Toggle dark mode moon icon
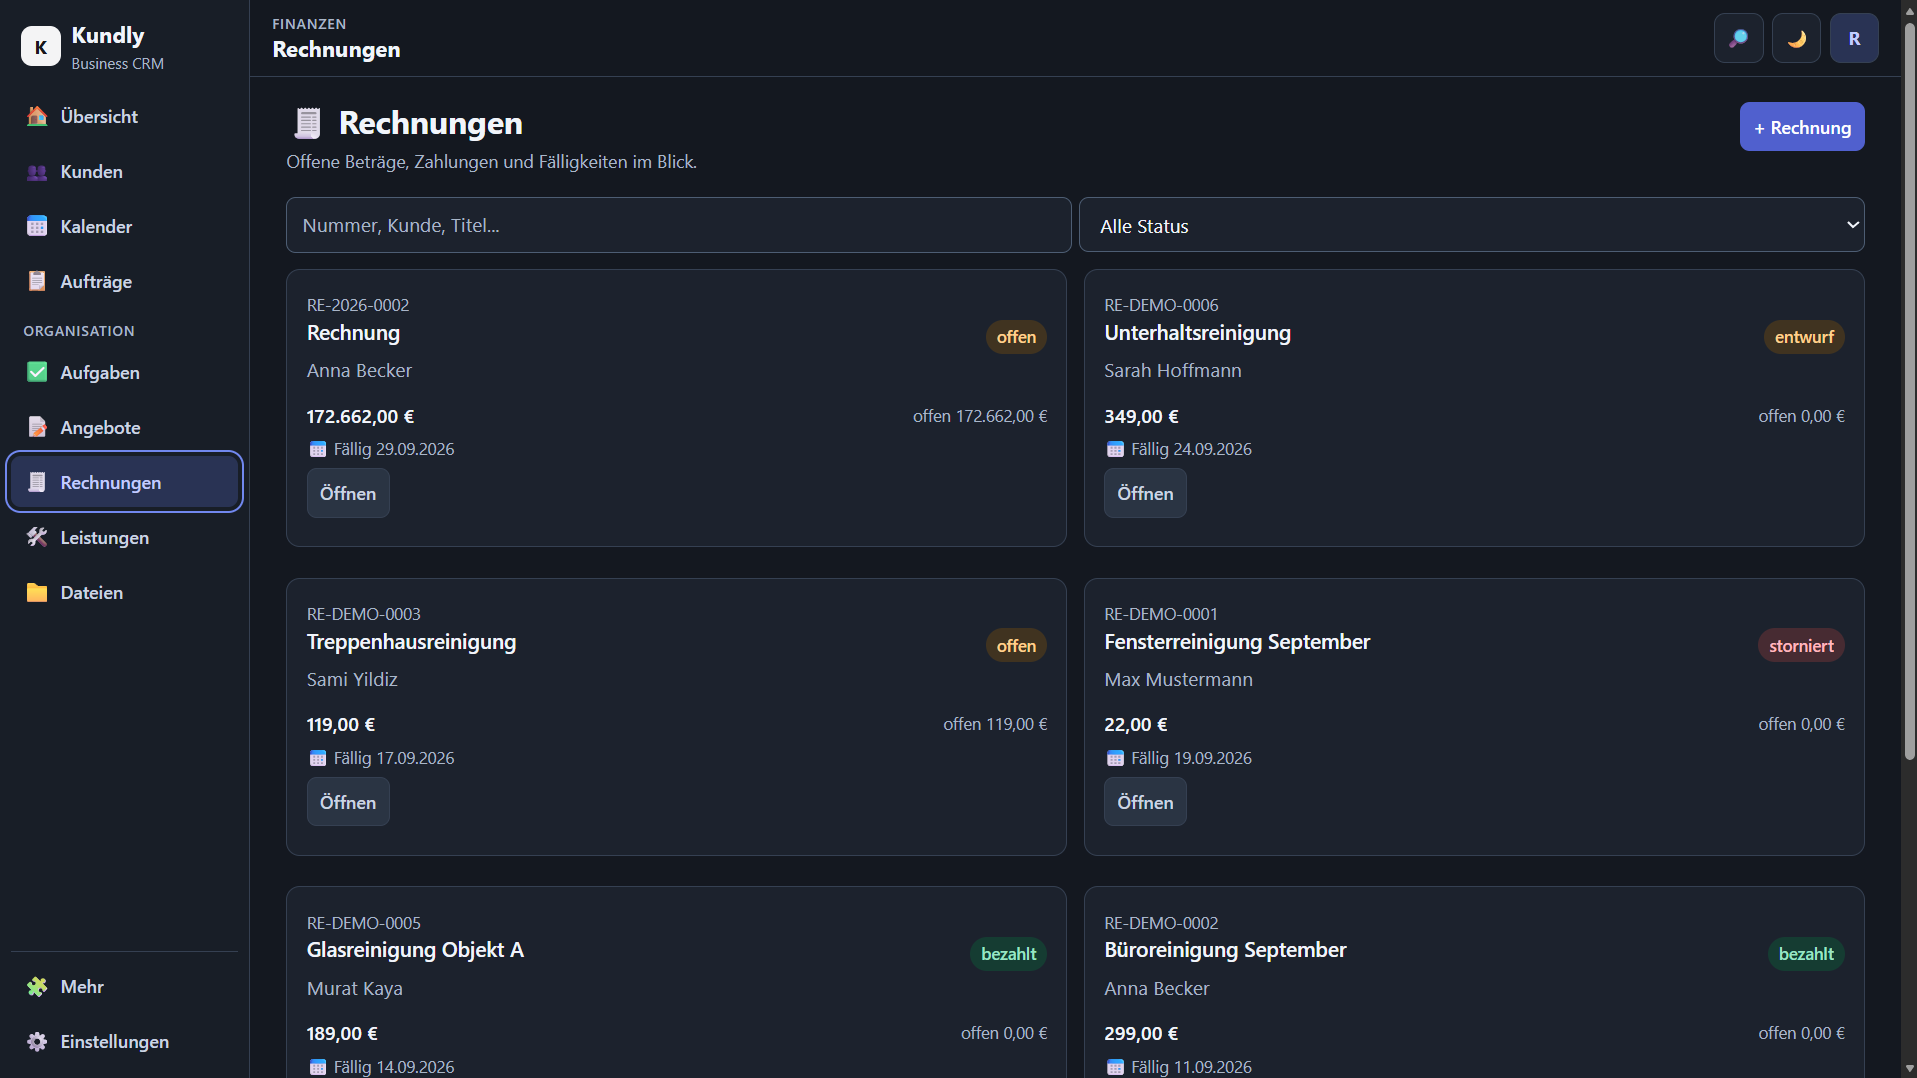 [1797, 39]
